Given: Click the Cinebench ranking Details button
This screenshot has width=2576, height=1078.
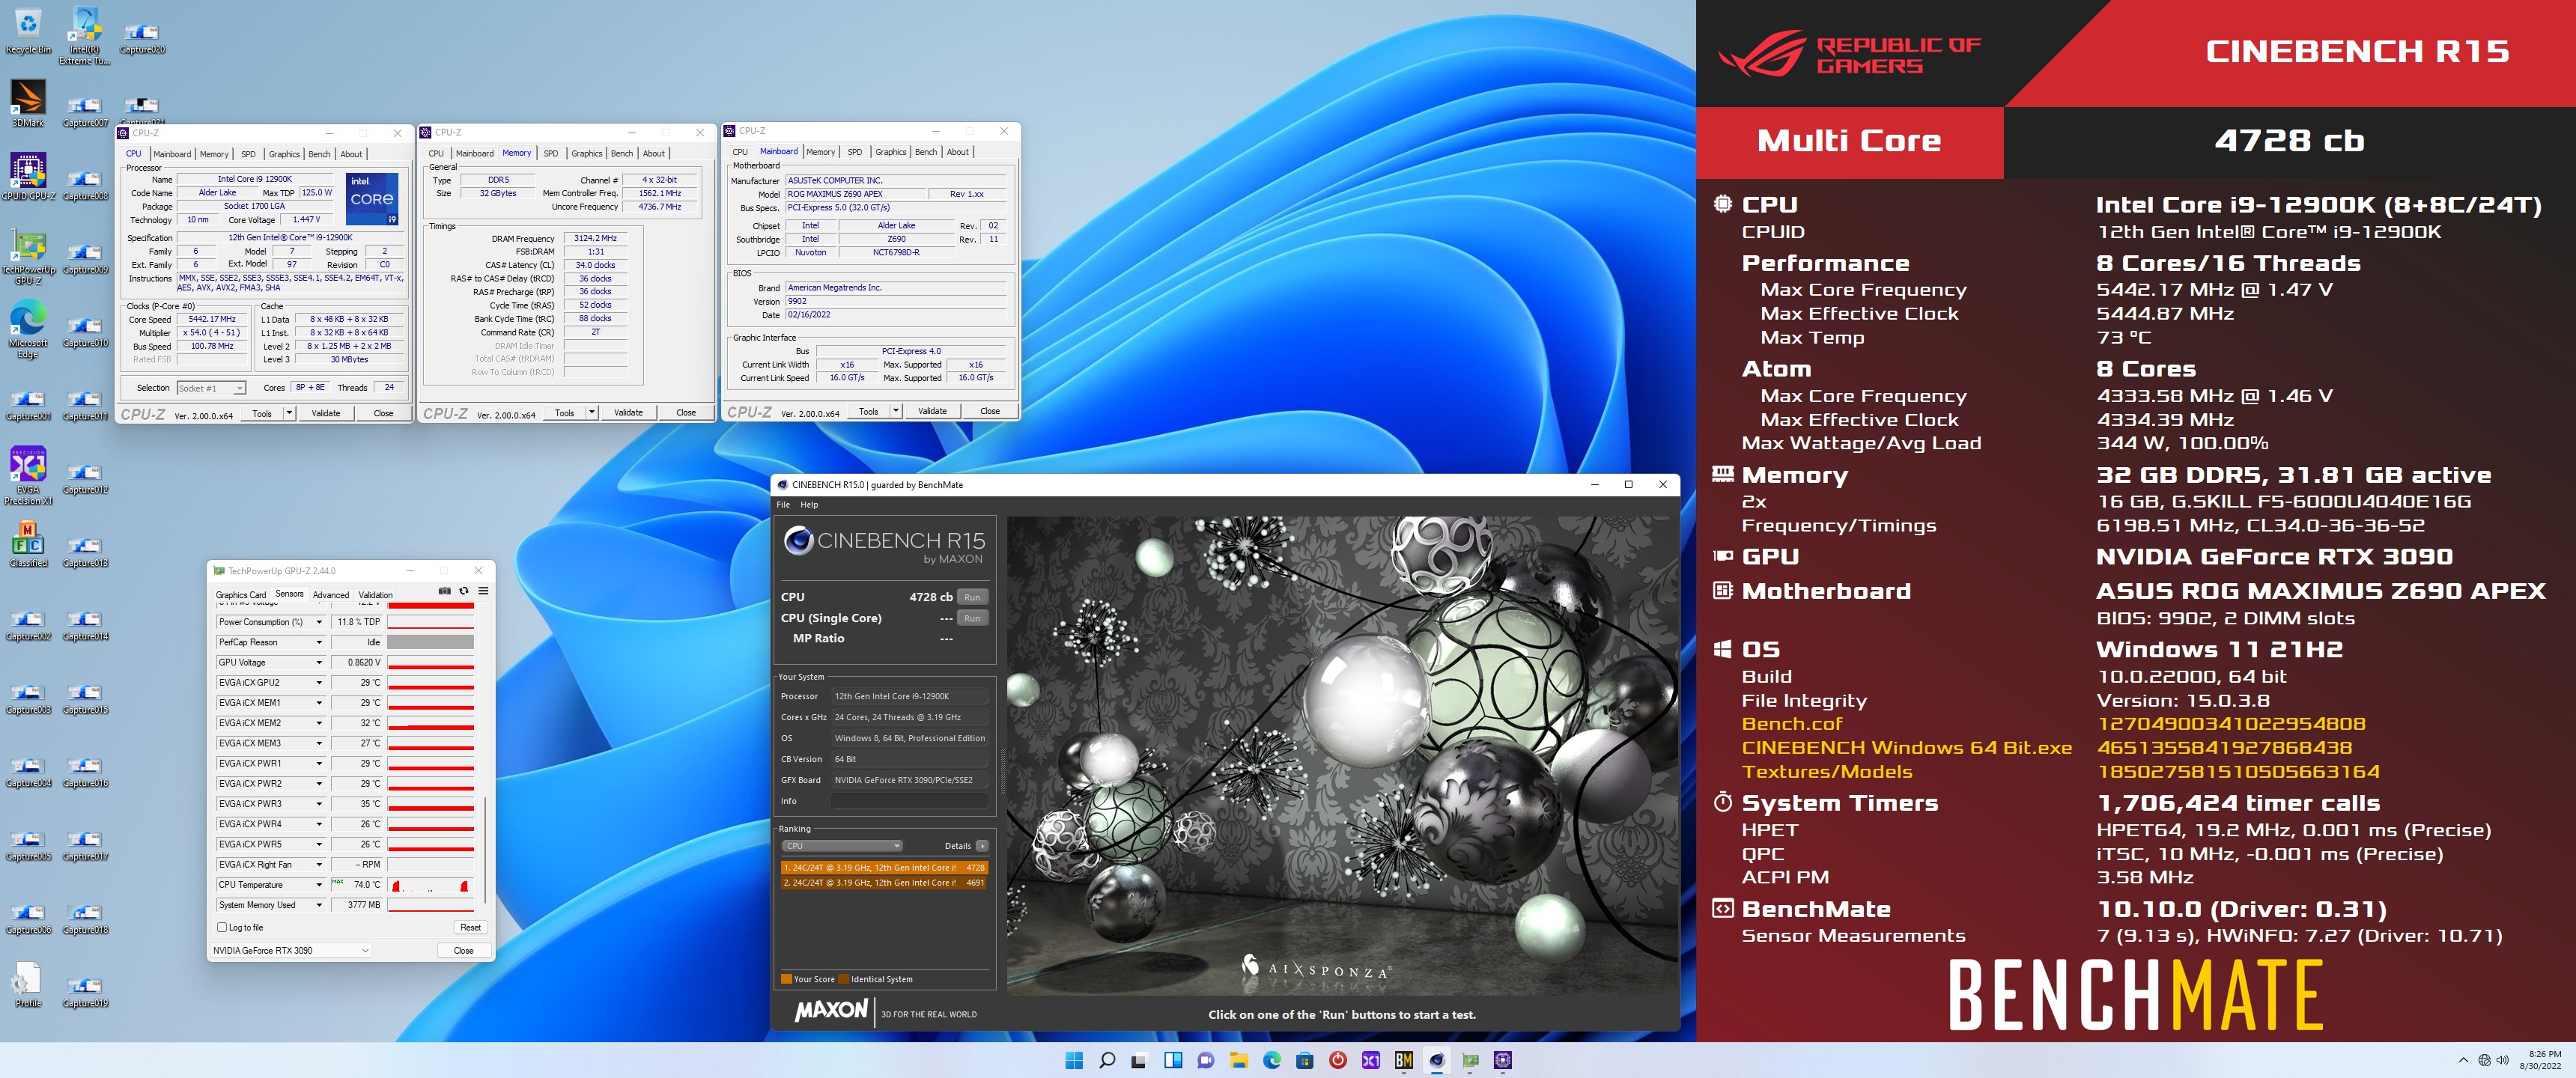Looking at the screenshot, I should pyautogui.click(x=982, y=846).
